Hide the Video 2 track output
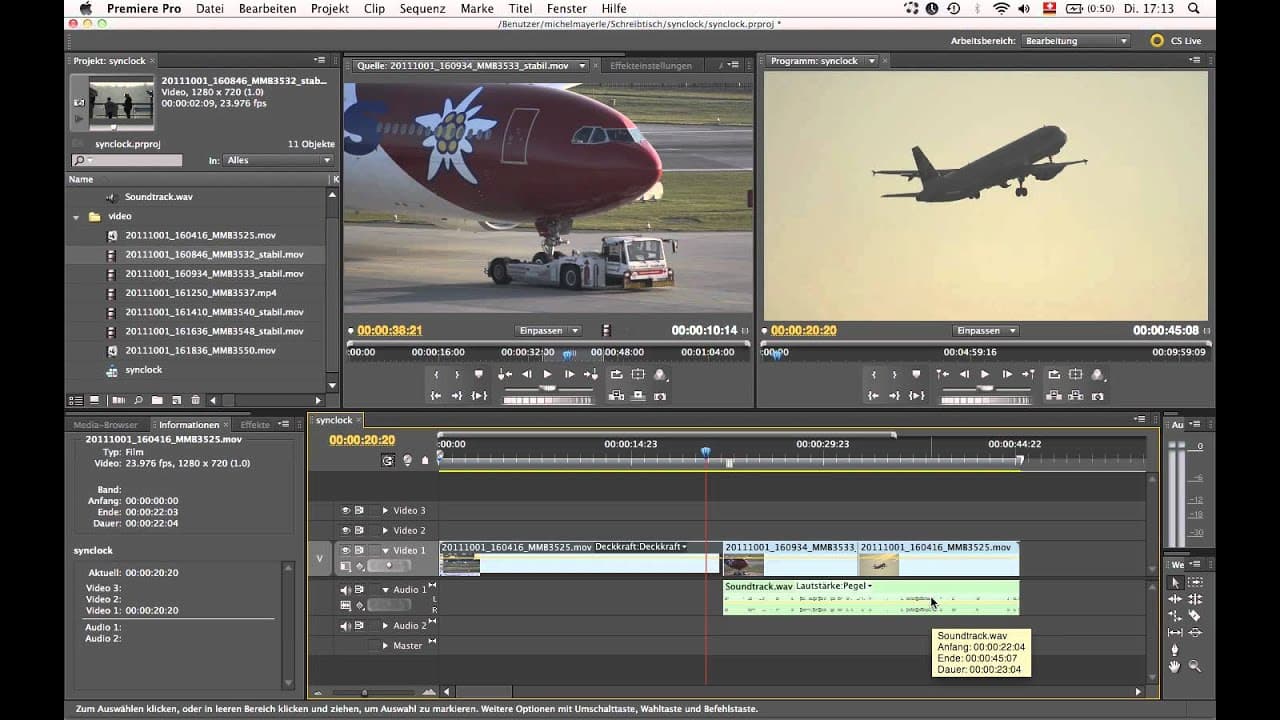The image size is (1280, 720). 346,530
